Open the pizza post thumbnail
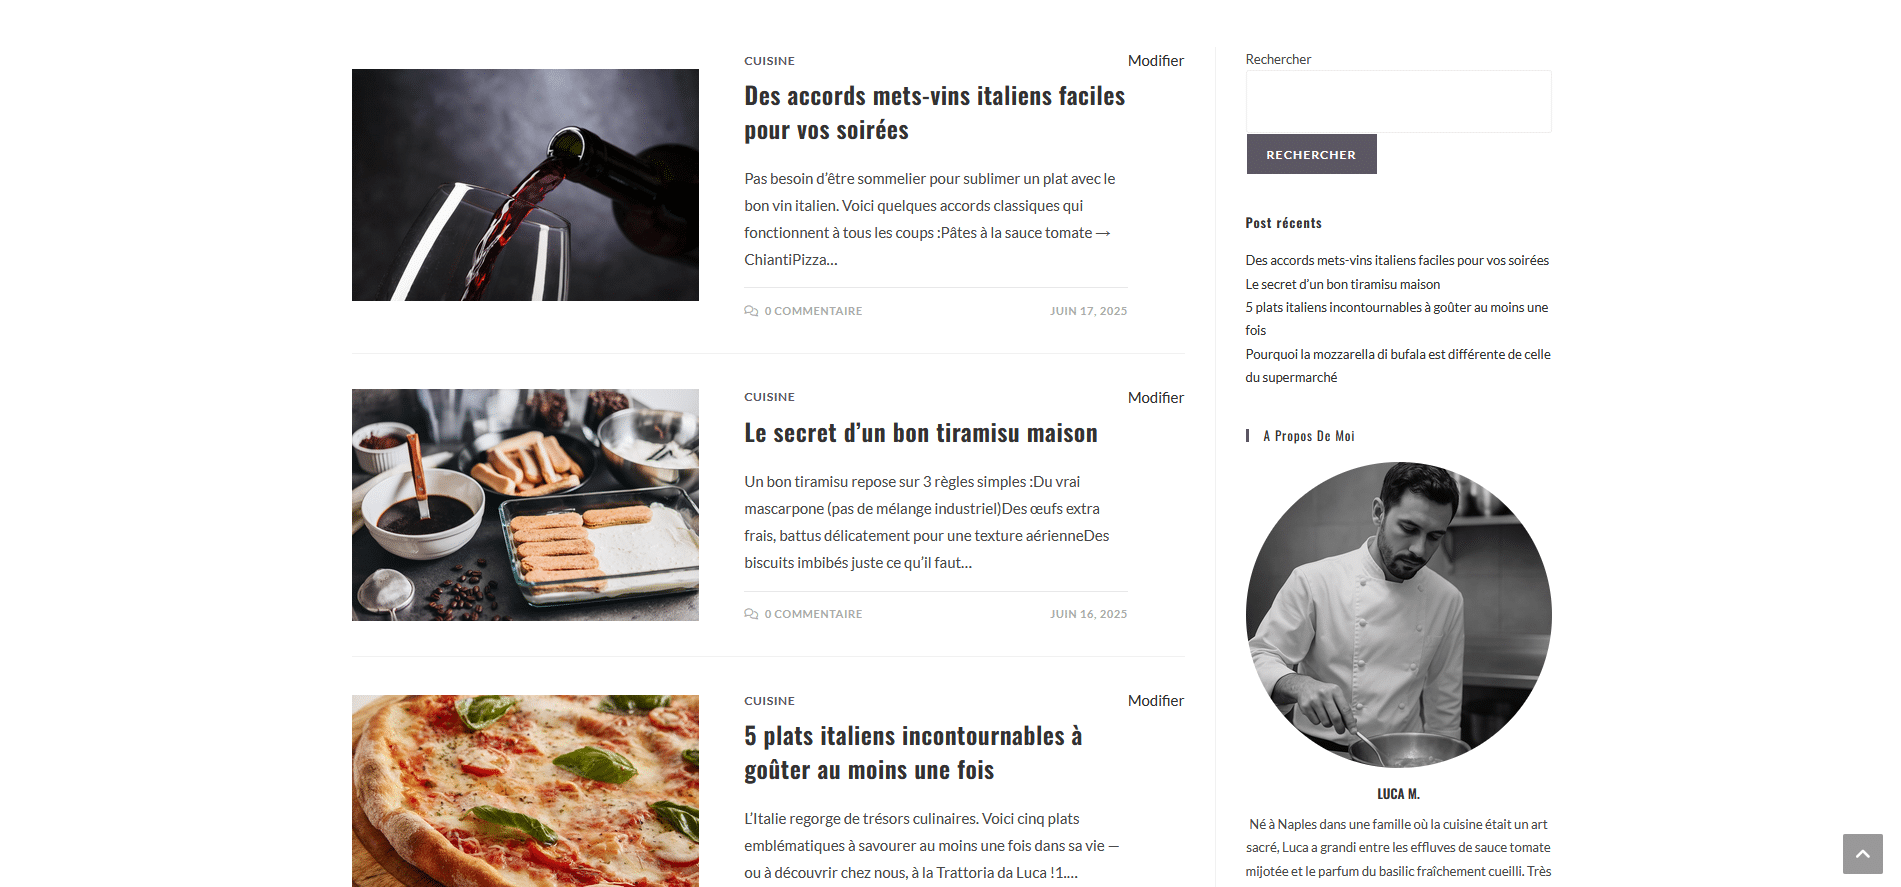 (x=525, y=791)
